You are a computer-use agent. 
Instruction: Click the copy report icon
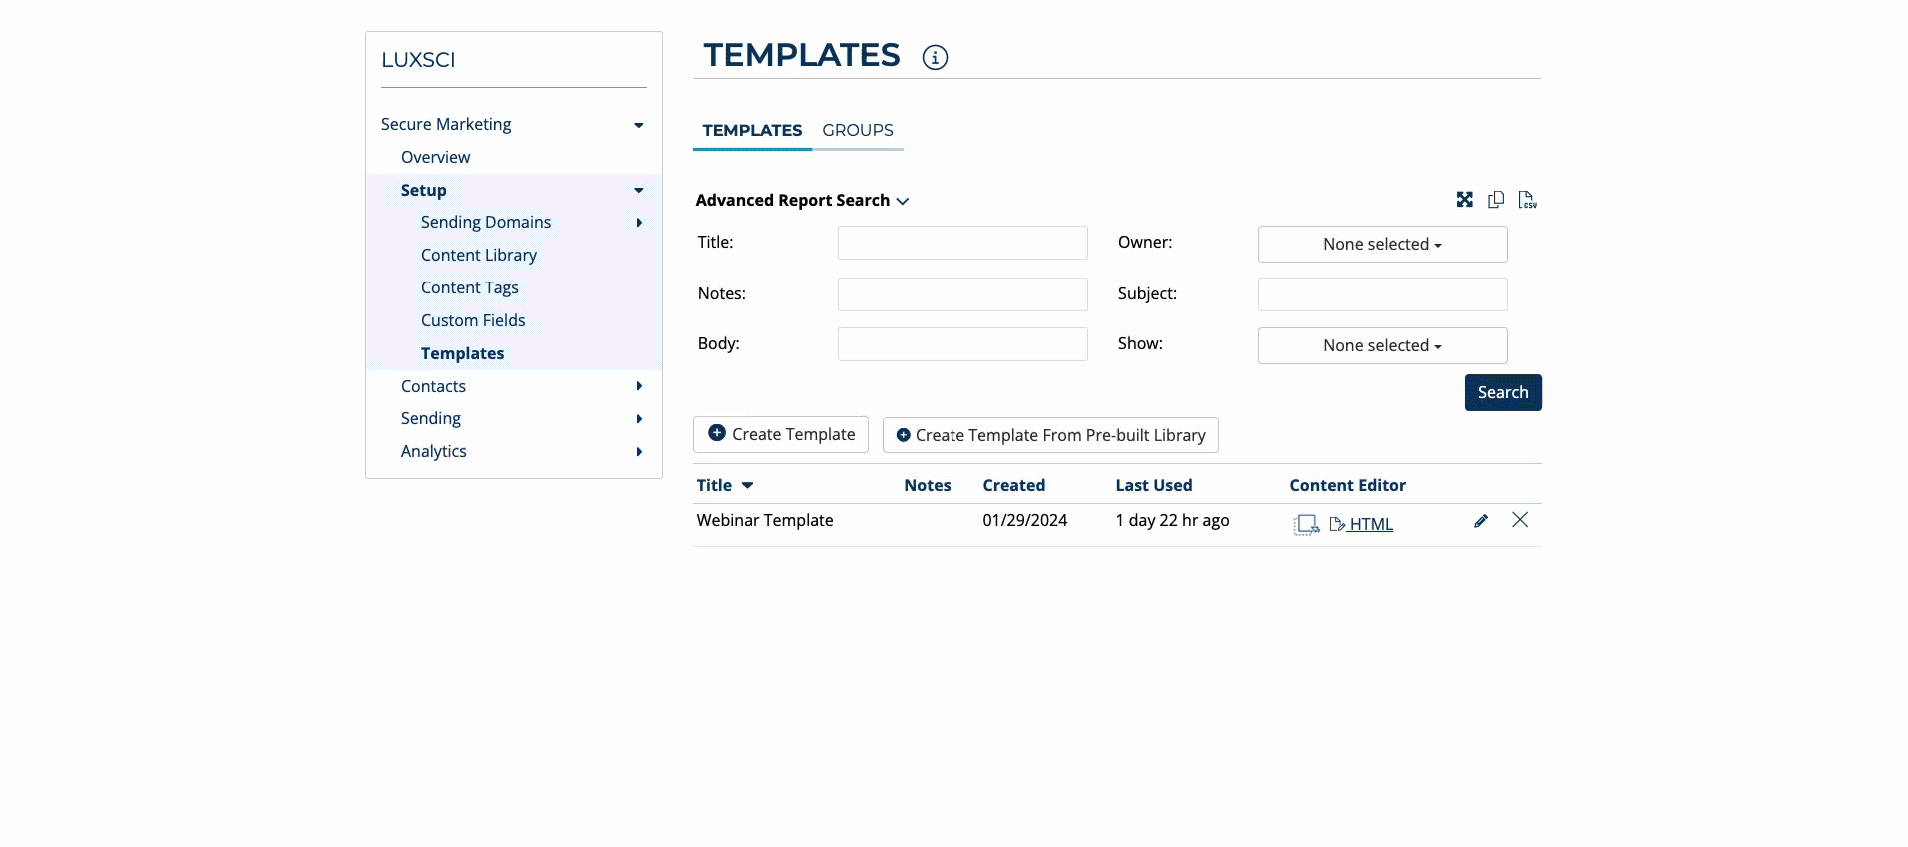pyautogui.click(x=1496, y=200)
